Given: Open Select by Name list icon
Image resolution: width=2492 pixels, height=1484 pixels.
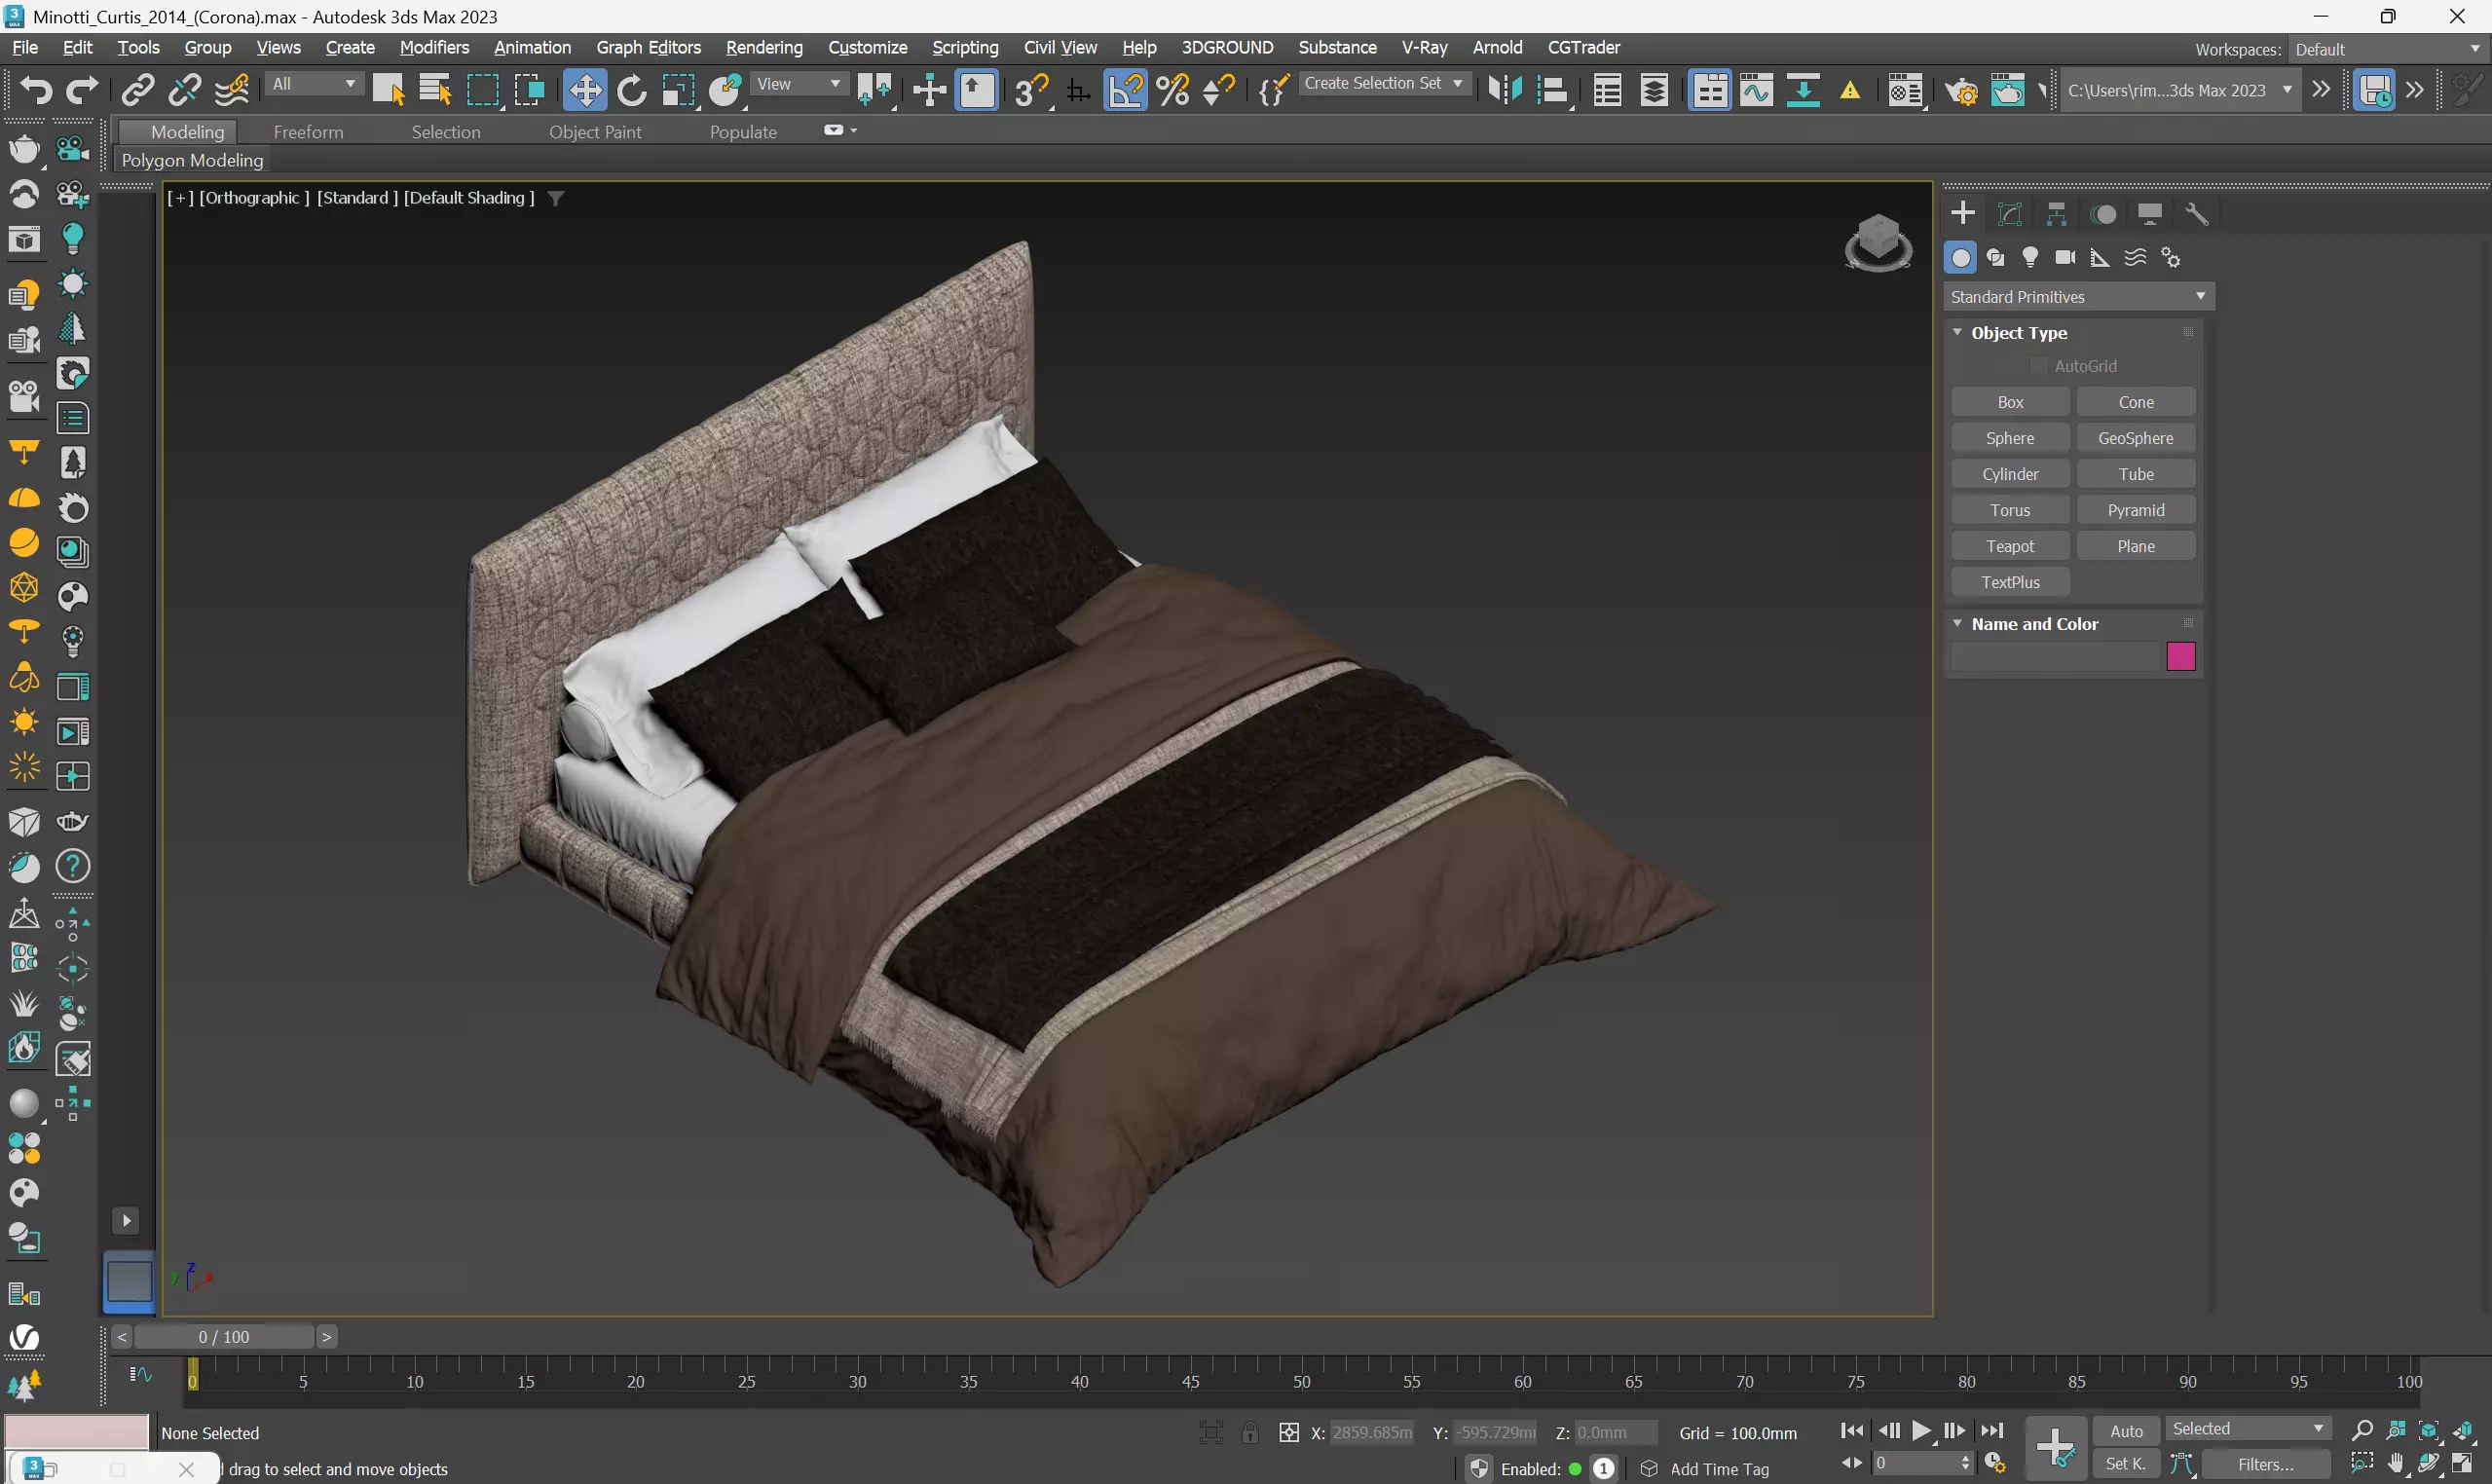Looking at the screenshot, I should (x=435, y=90).
